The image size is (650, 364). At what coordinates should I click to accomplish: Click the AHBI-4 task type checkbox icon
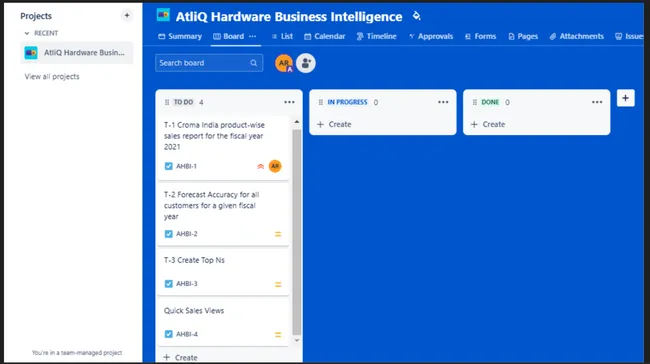pyautogui.click(x=169, y=334)
